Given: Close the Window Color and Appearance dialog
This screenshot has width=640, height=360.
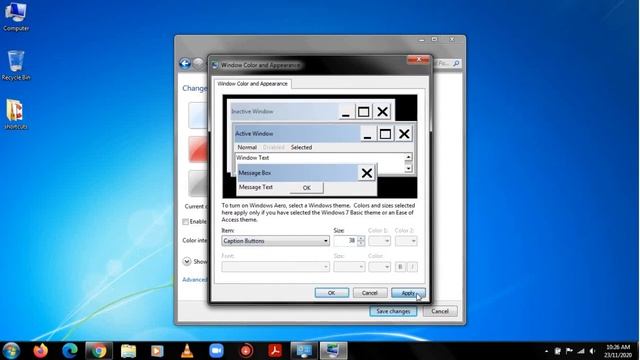Looking at the screenshot, I should (x=418, y=60).
